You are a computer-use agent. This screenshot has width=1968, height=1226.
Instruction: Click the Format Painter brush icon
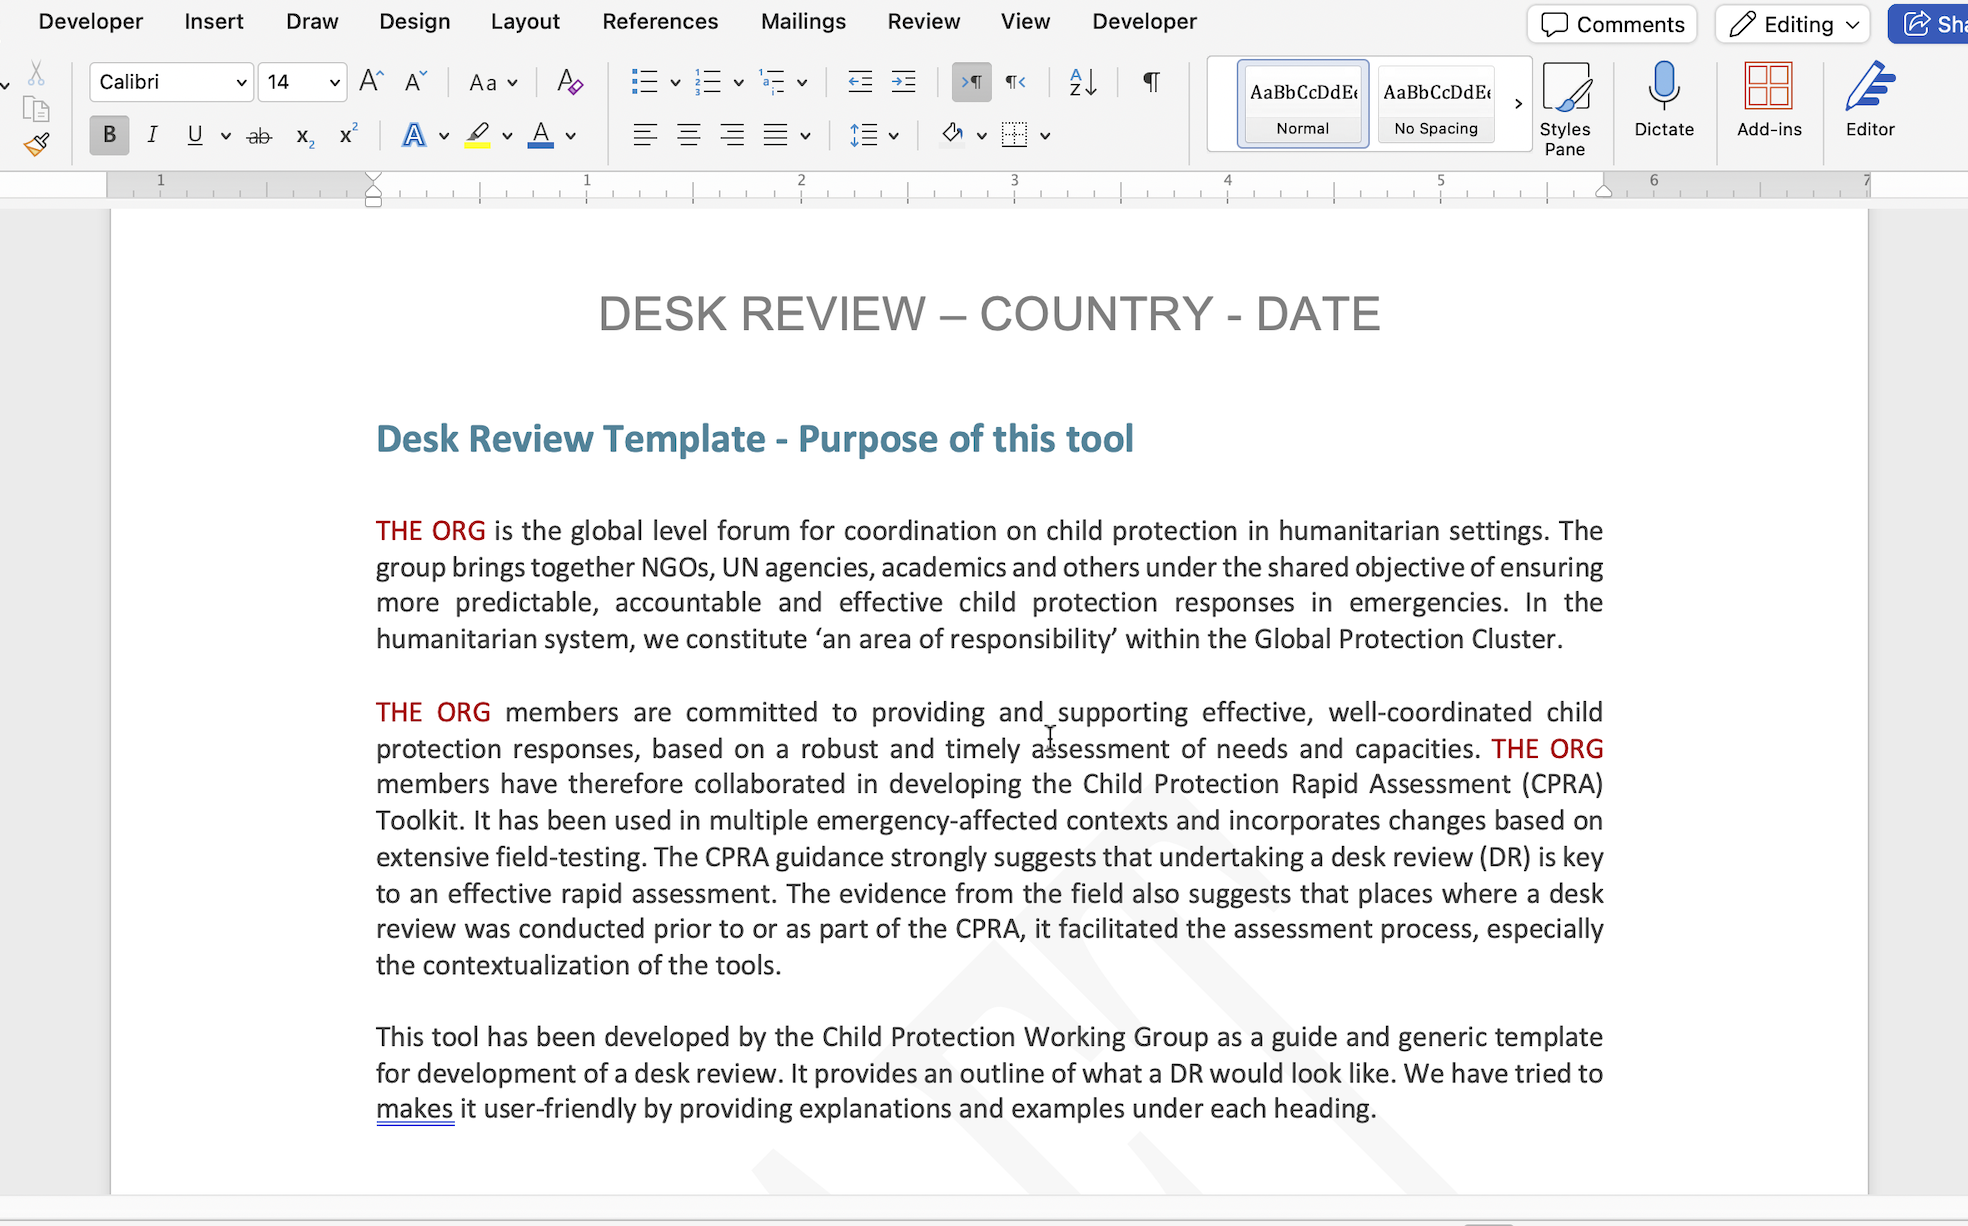coord(37,146)
